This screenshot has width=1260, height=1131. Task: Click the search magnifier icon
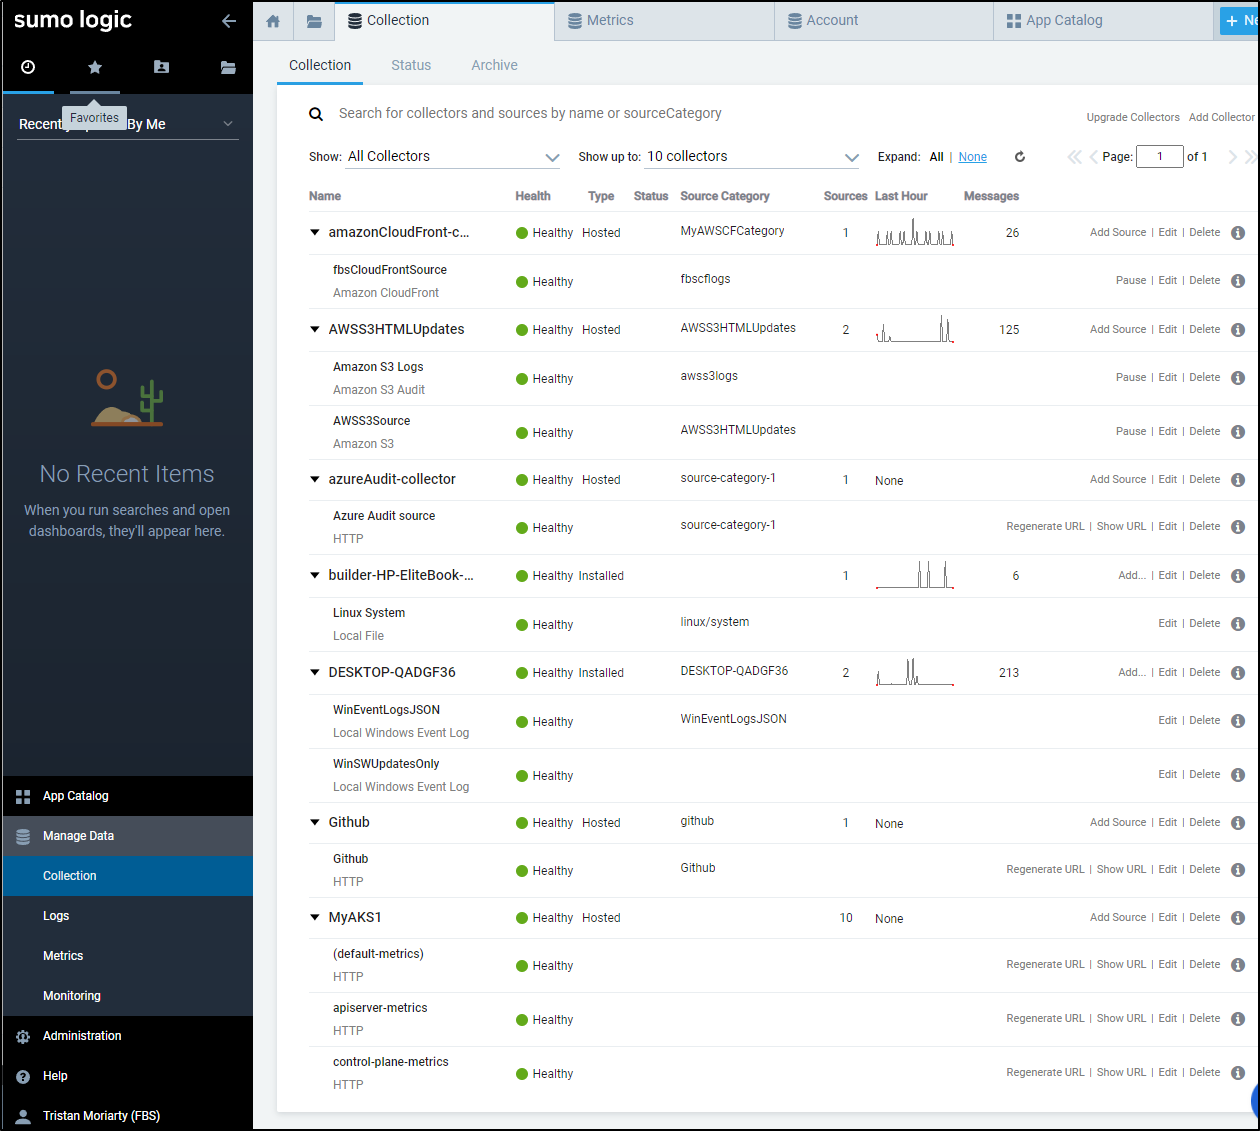[316, 114]
